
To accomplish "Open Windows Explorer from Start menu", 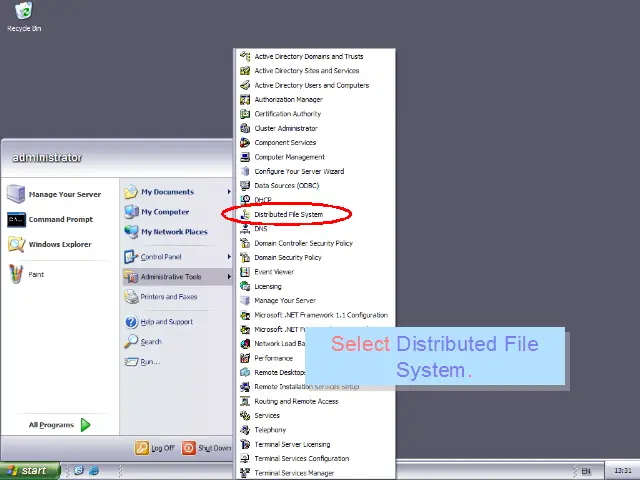I will click(50, 244).
